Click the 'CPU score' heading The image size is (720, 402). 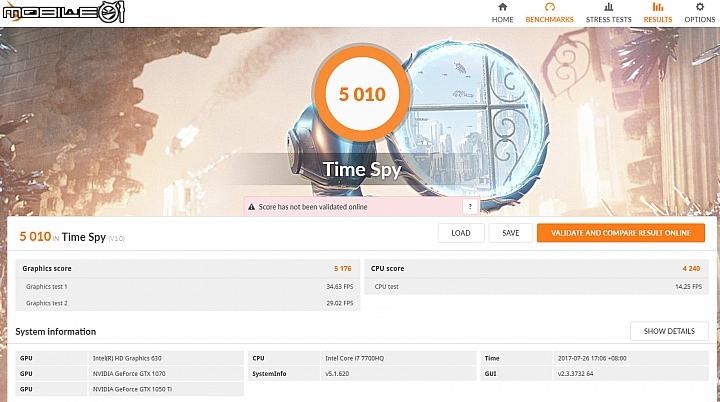coord(387,269)
